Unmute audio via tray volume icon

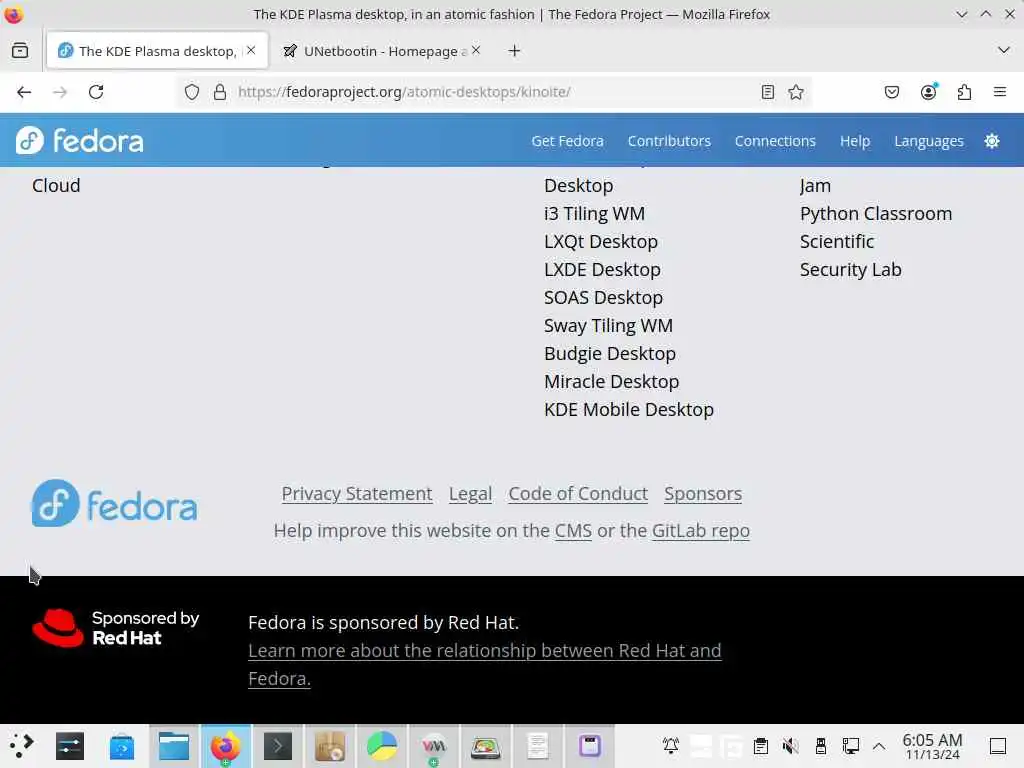pyautogui.click(x=790, y=745)
